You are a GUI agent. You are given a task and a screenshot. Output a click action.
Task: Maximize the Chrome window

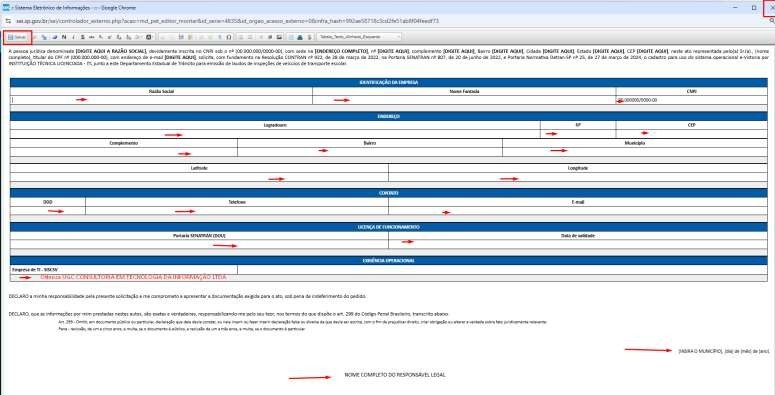(x=753, y=7)
